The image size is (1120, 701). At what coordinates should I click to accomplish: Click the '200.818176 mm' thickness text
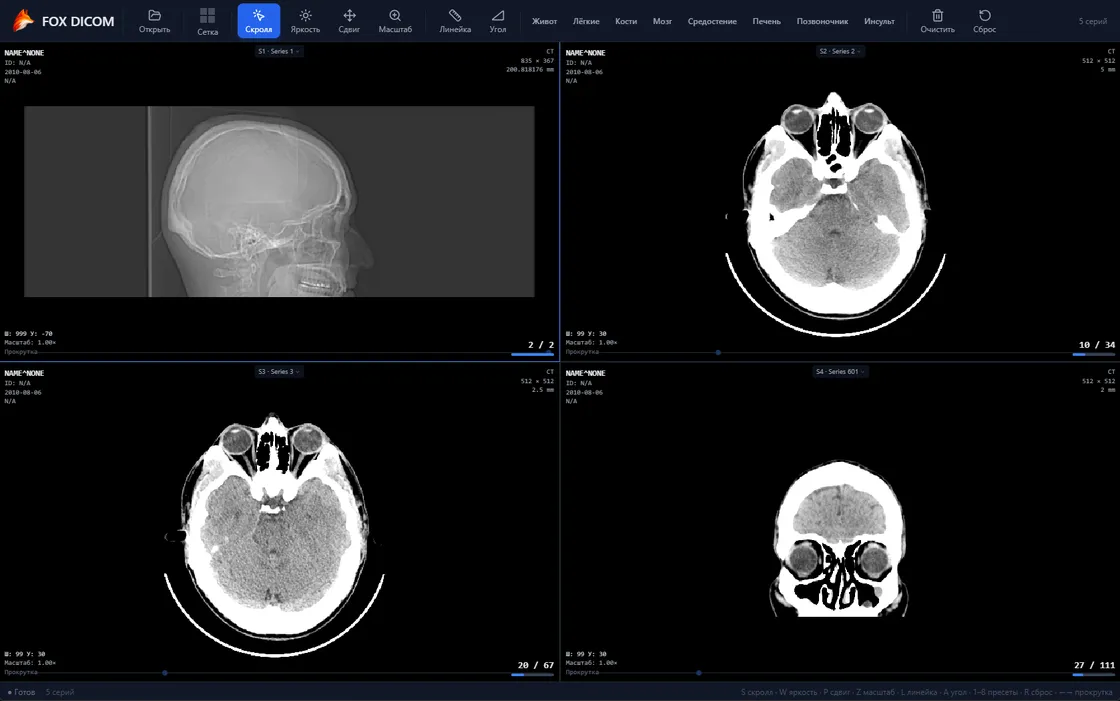coord(530,69)
